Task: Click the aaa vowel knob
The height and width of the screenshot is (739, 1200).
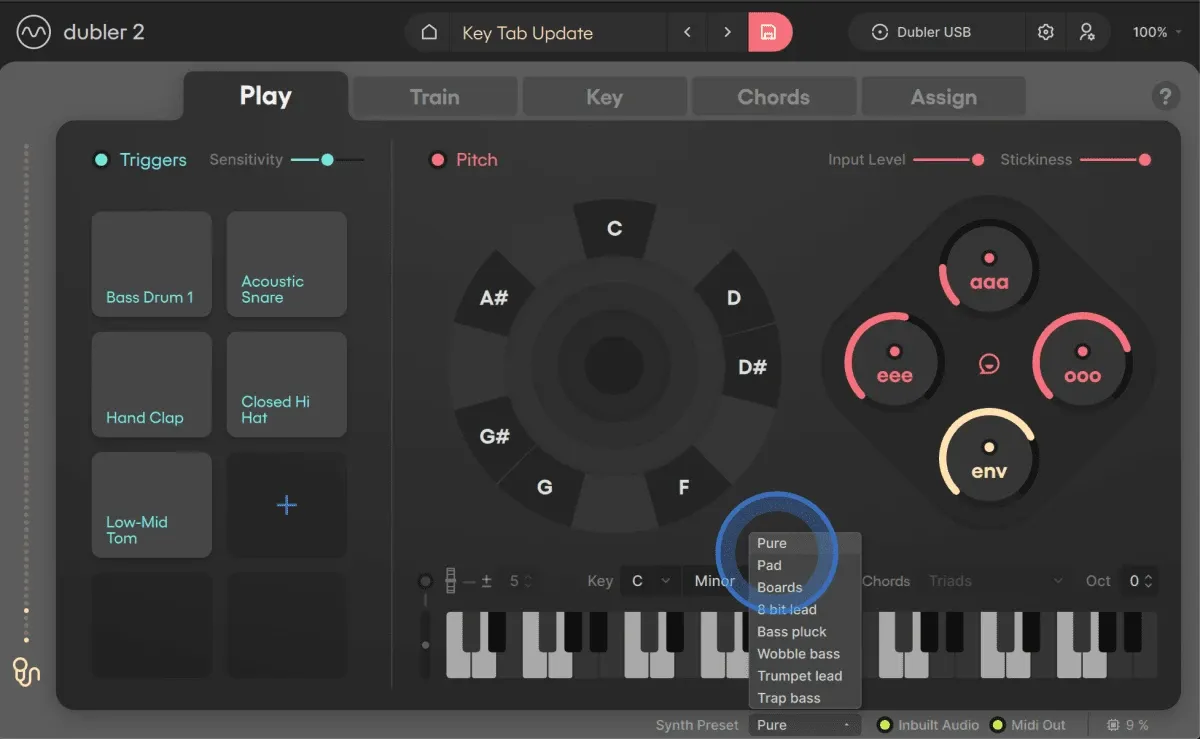Action: (x=989, y=270)
